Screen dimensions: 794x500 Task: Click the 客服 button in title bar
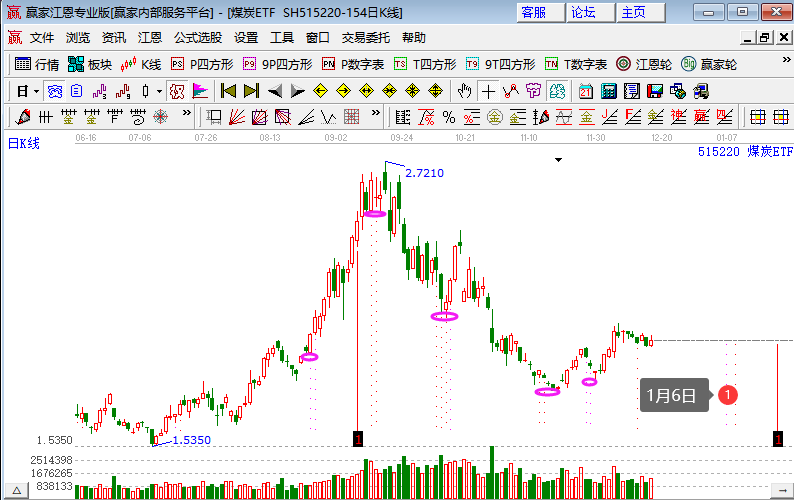540,12
